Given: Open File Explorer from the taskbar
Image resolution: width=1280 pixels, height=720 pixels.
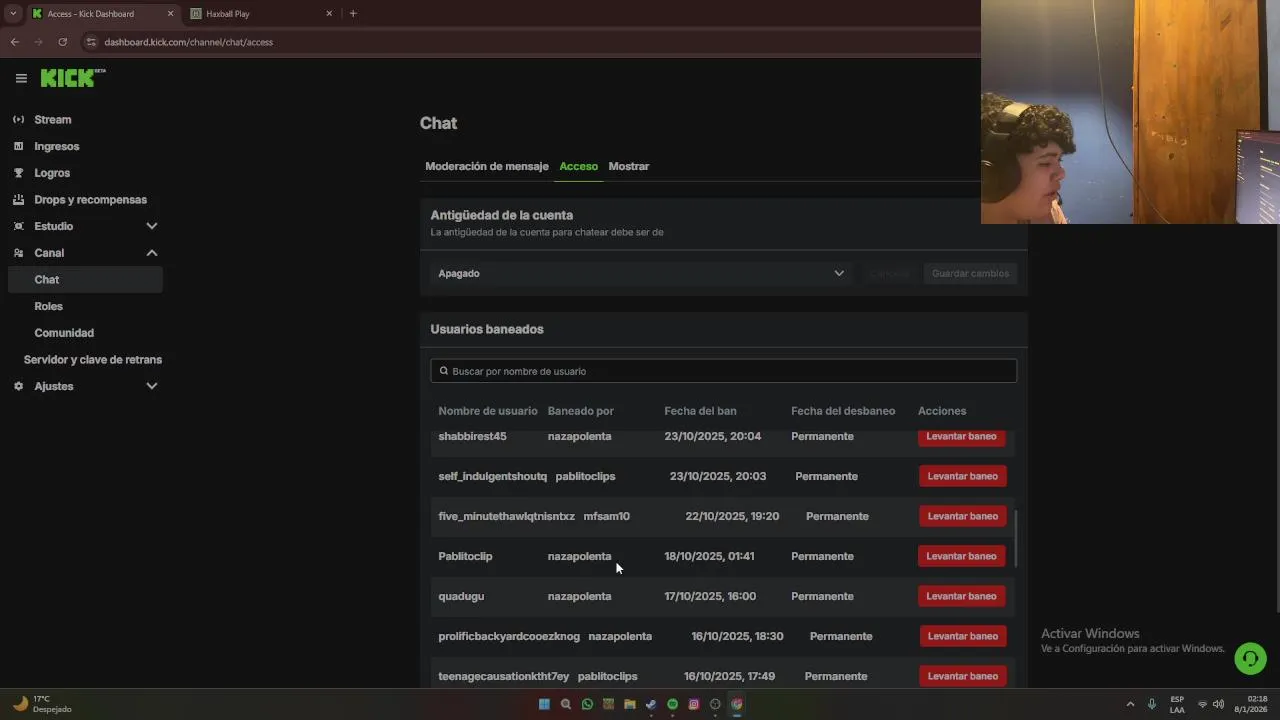Looking at the screenshot, I should click(630, 704).
